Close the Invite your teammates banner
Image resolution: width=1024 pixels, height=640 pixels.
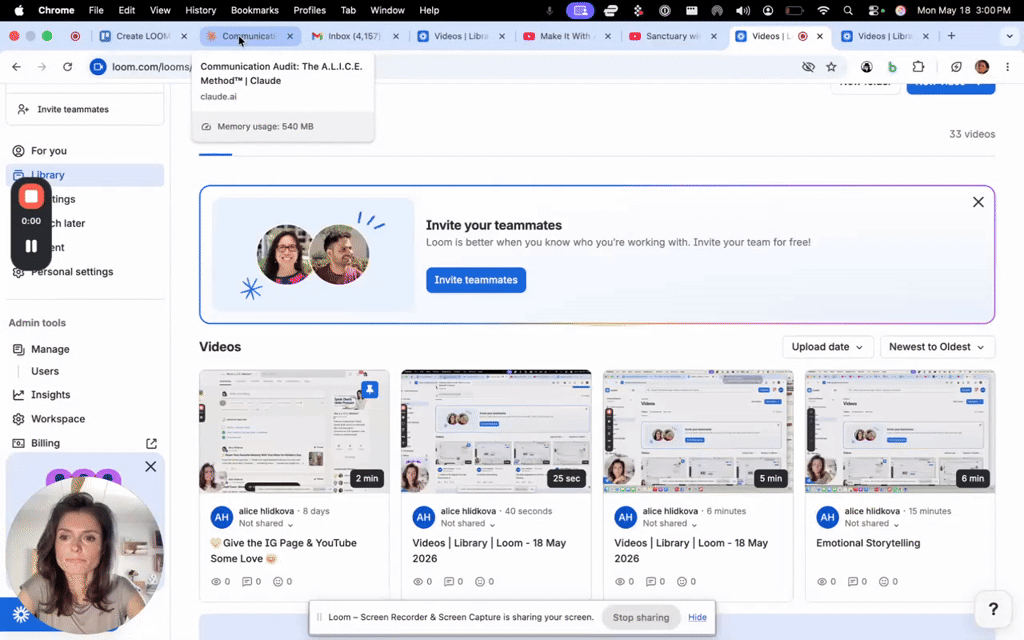pos(978,202)
